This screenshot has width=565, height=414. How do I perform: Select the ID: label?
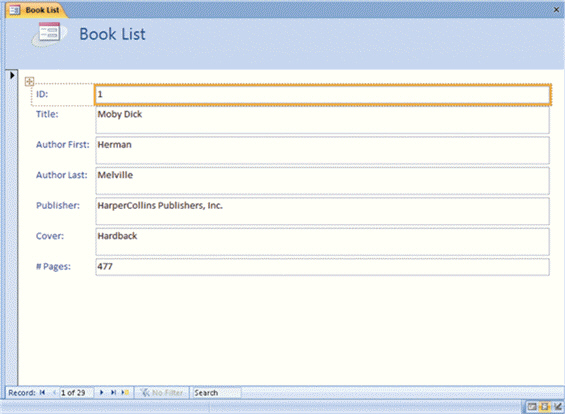pos(42,94)
